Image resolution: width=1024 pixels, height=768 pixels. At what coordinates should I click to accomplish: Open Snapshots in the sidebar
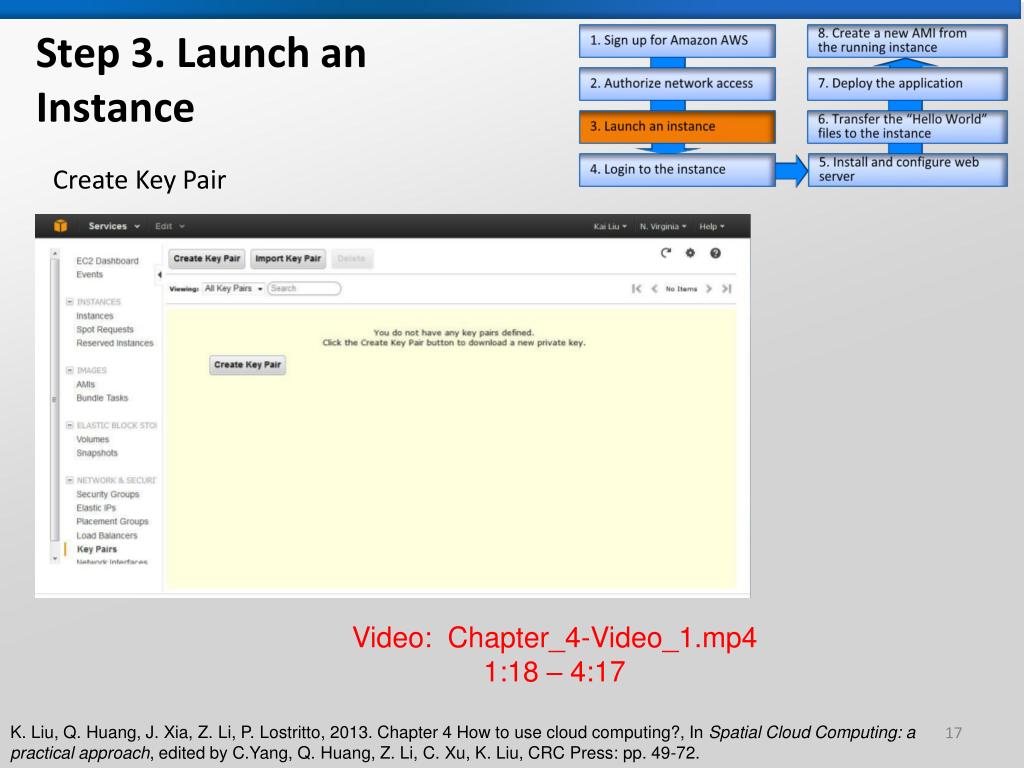point(97,453)
